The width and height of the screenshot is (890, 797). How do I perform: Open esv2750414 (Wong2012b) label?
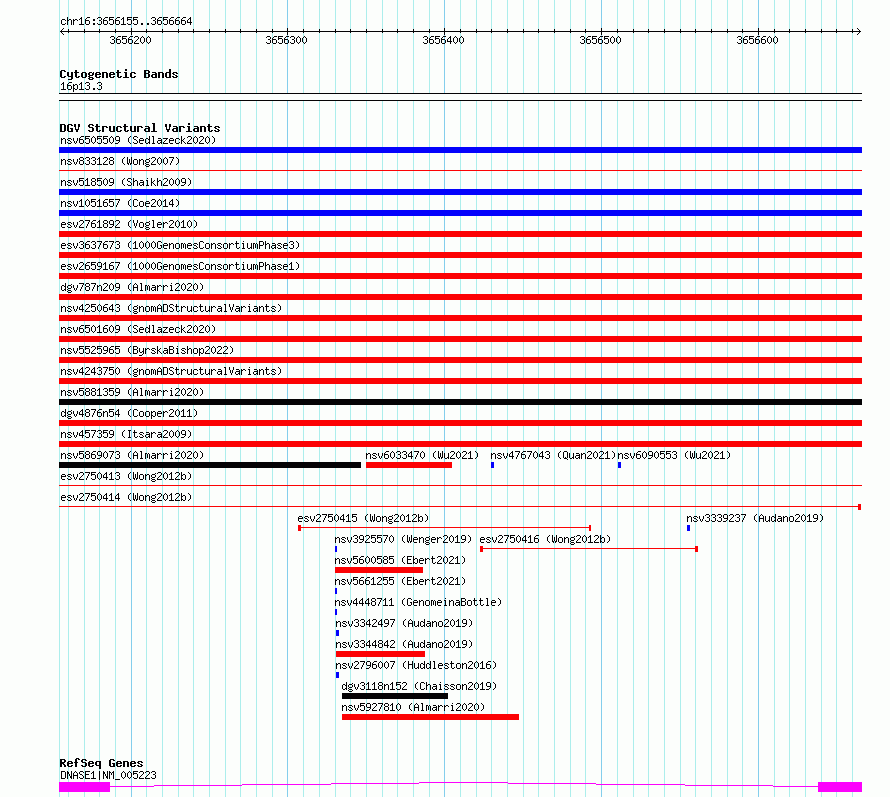[x=126, y=497]
